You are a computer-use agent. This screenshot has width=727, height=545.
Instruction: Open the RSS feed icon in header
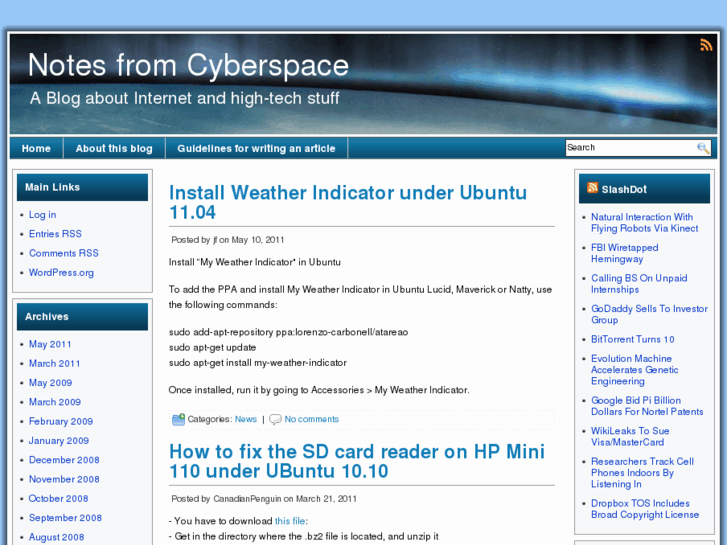pyautogui.click(x=706, y=45)
